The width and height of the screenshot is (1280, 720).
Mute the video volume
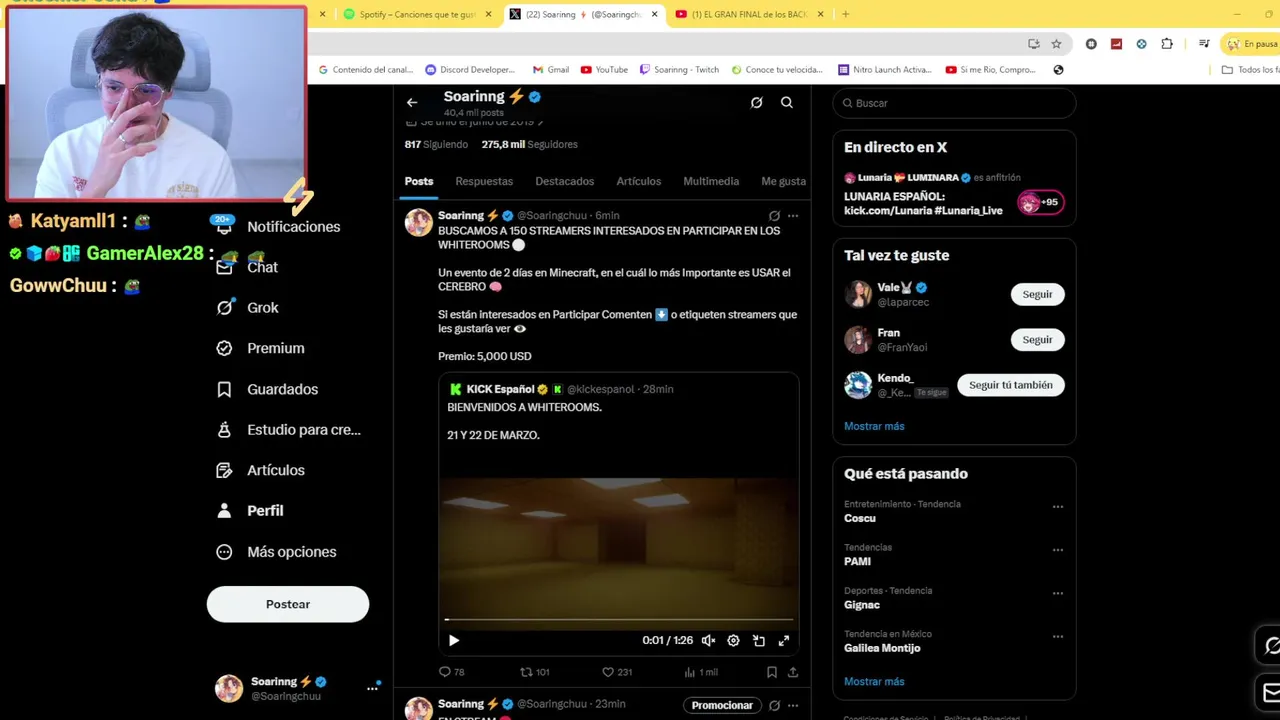(708, 641)
